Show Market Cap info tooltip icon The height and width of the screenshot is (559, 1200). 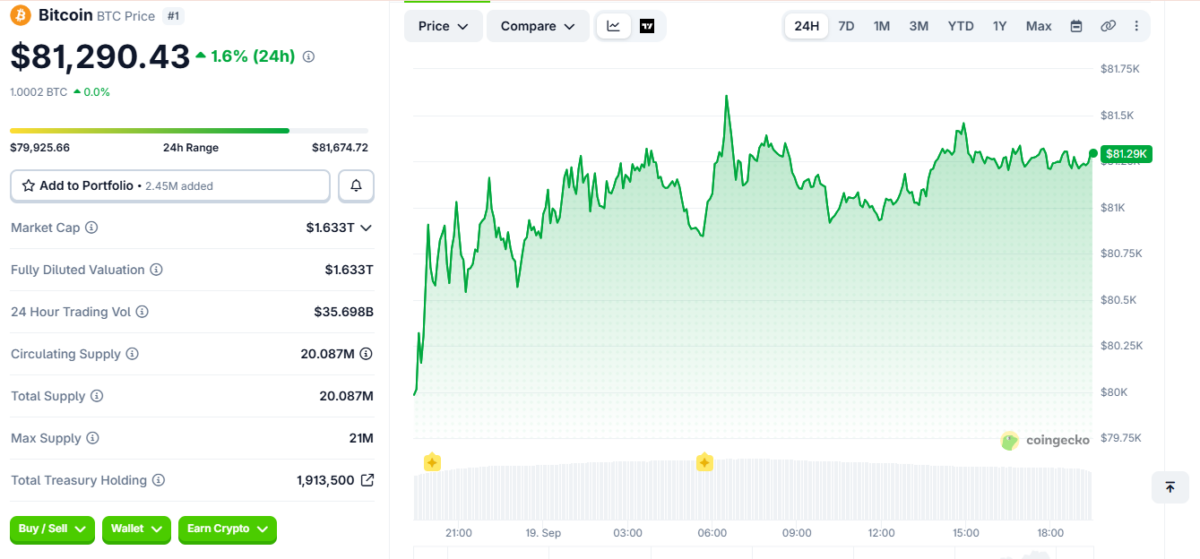(x=92, y=228)
